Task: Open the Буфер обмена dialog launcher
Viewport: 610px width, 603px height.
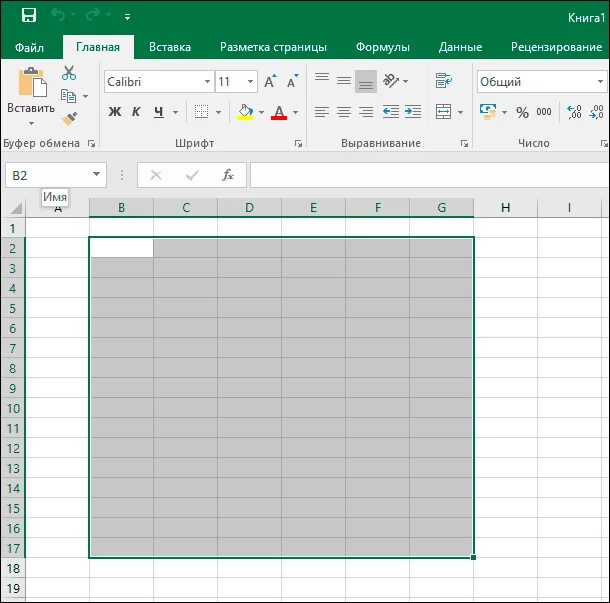Action: point(91,144)
